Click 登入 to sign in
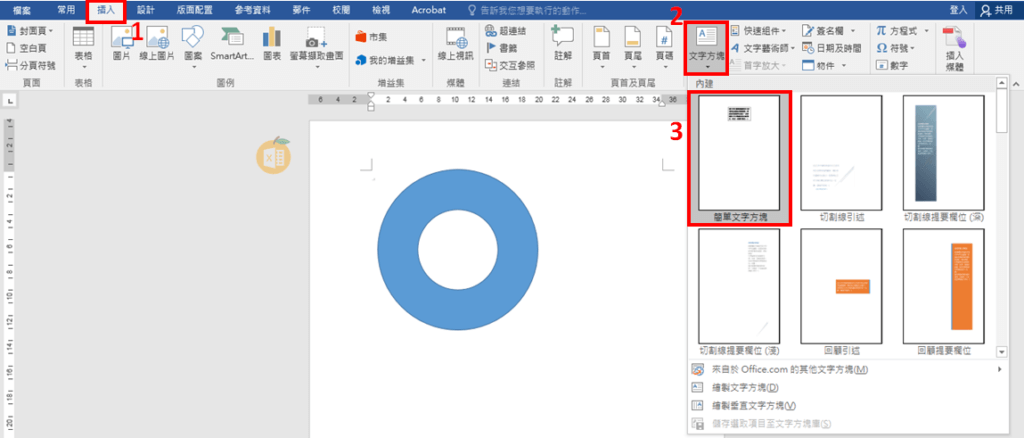 [957, 9]
